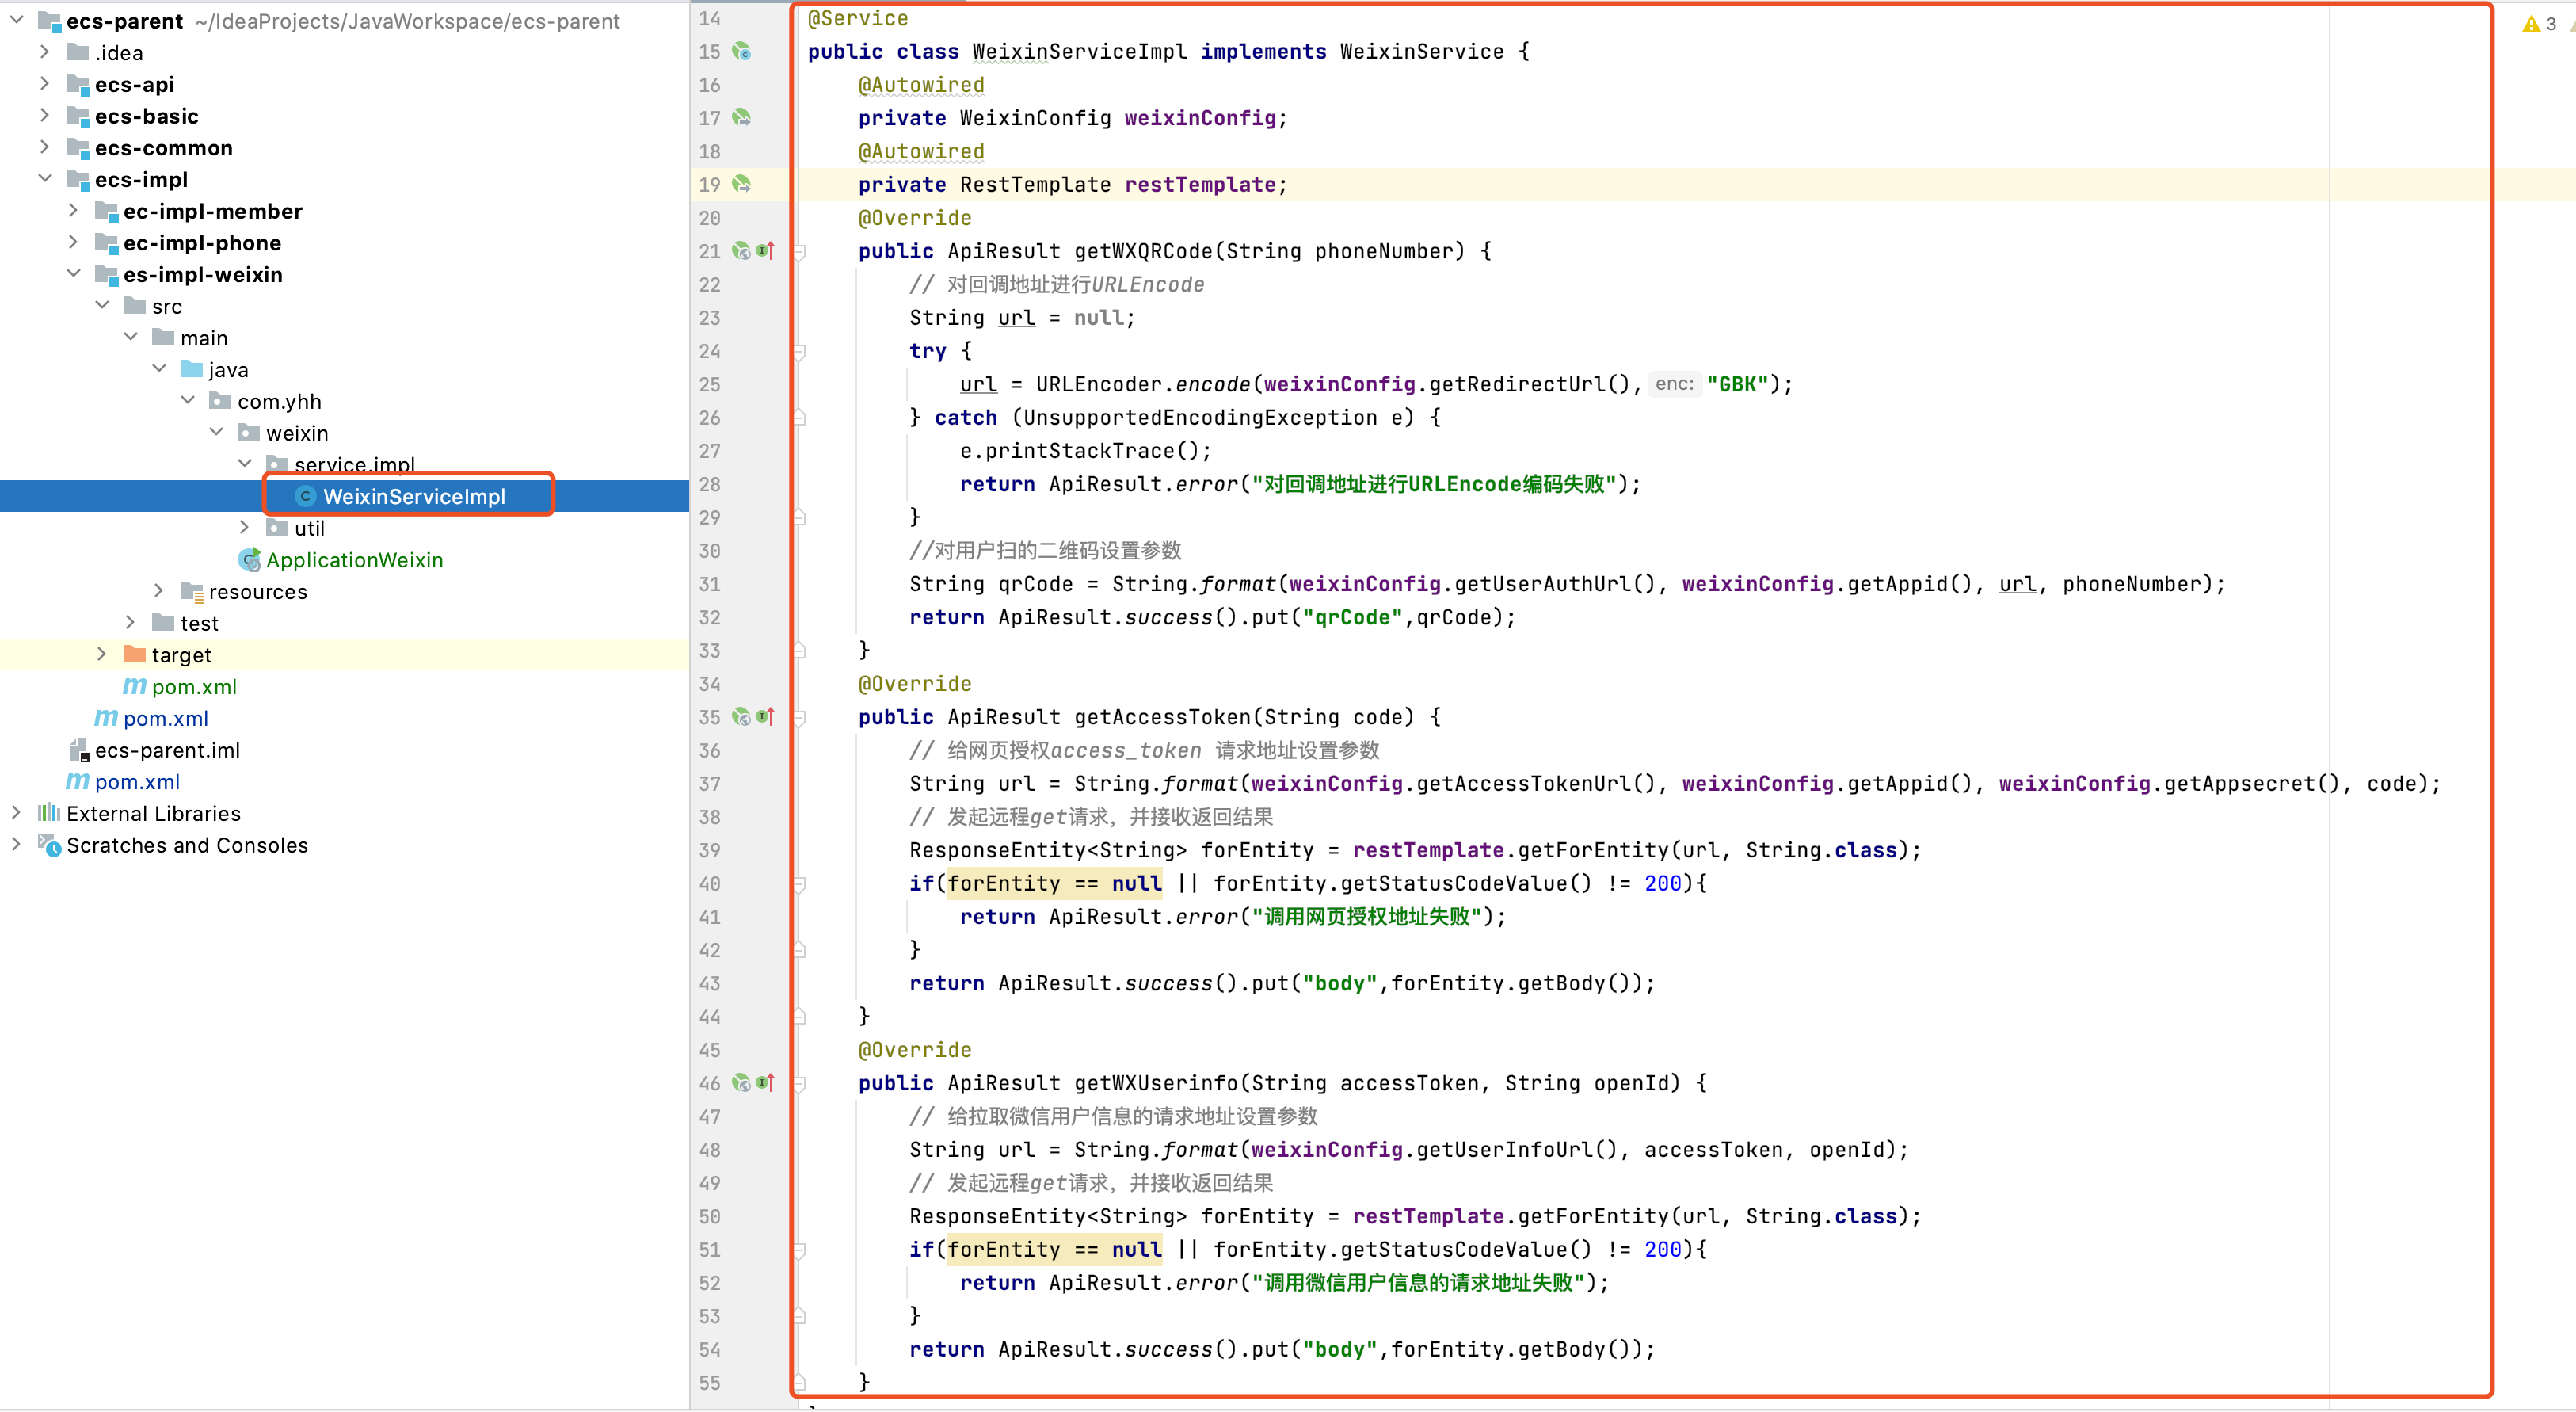This screenshot has height=1412, width=2576.
Task: Select the target folder
Action: (181, 655)
